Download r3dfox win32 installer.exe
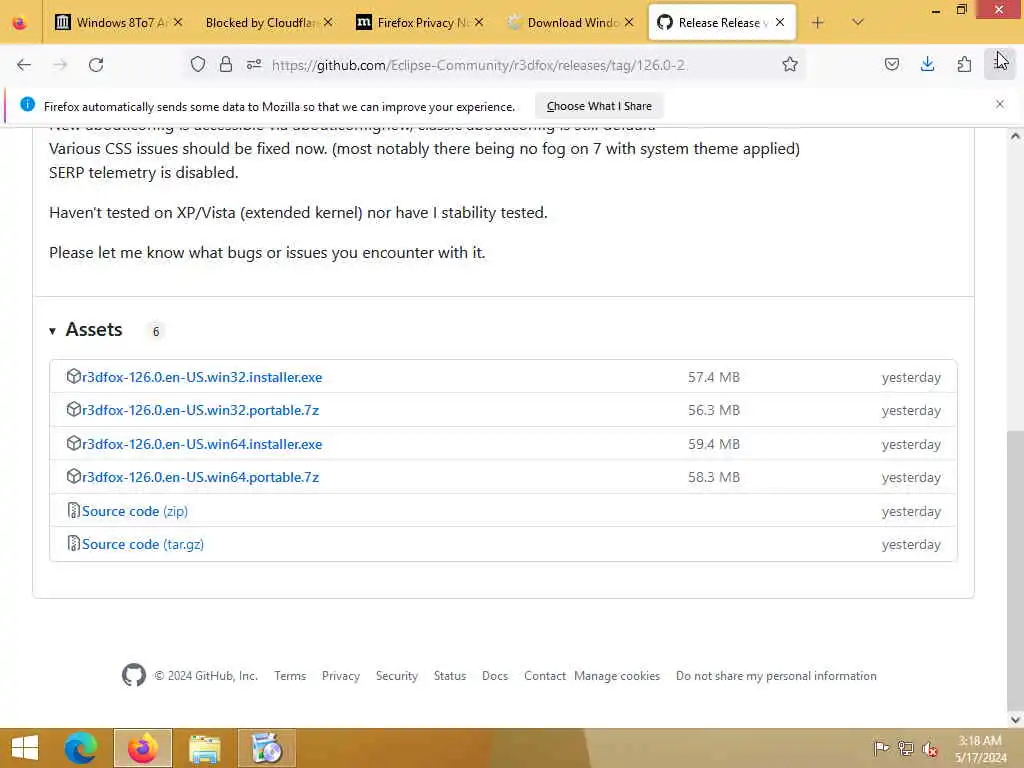 click(202, 377)
